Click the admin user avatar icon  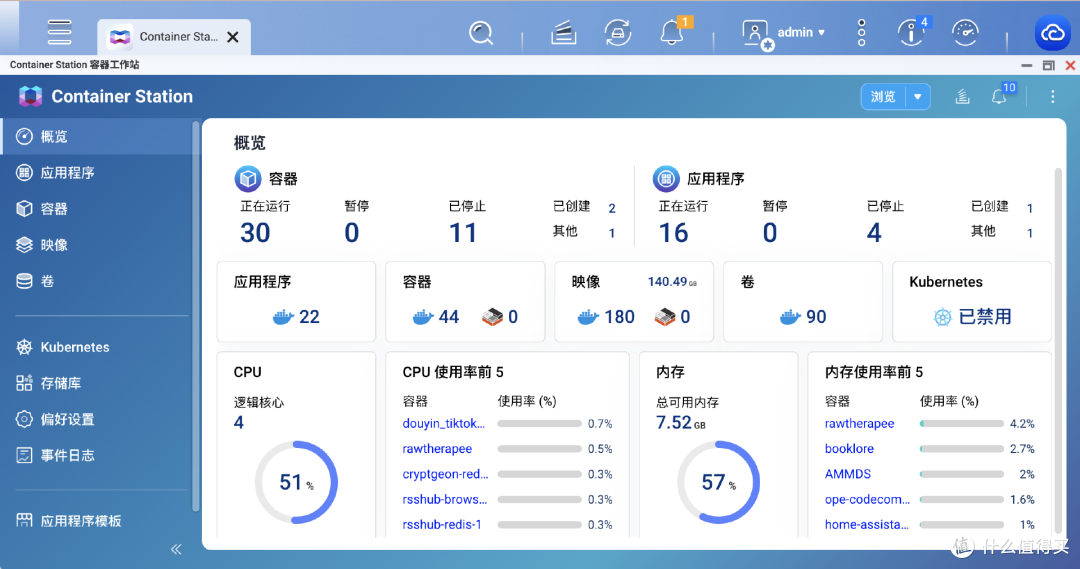(x=757, y=34)
